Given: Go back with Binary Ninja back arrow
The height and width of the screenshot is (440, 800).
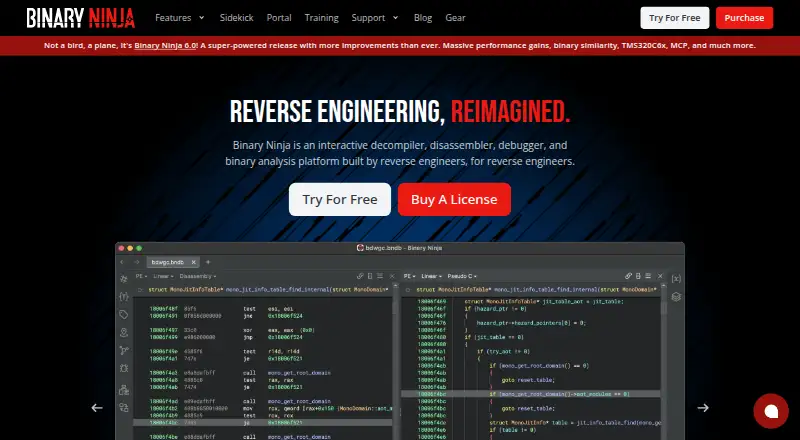Looking at the screenshot, I should 122,262.
